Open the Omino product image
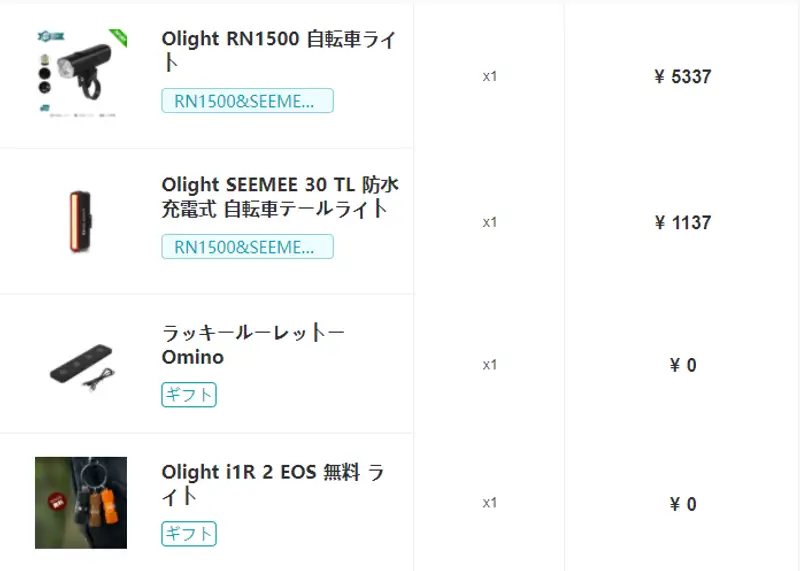800x571 pixels. pos(81,364)
